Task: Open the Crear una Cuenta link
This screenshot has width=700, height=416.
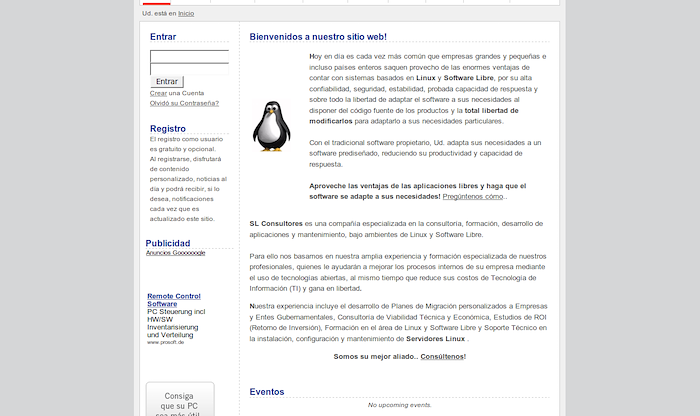Action: 158,93
